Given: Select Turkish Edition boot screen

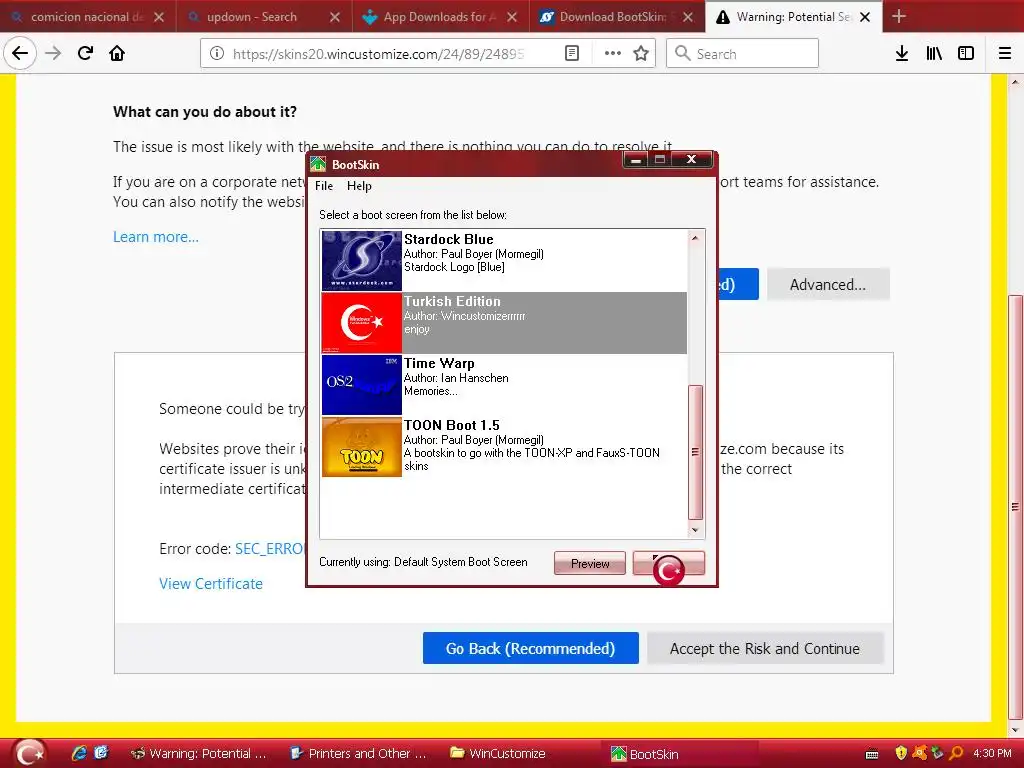Looking at the screenshot, I should click(x=504, y=323).
